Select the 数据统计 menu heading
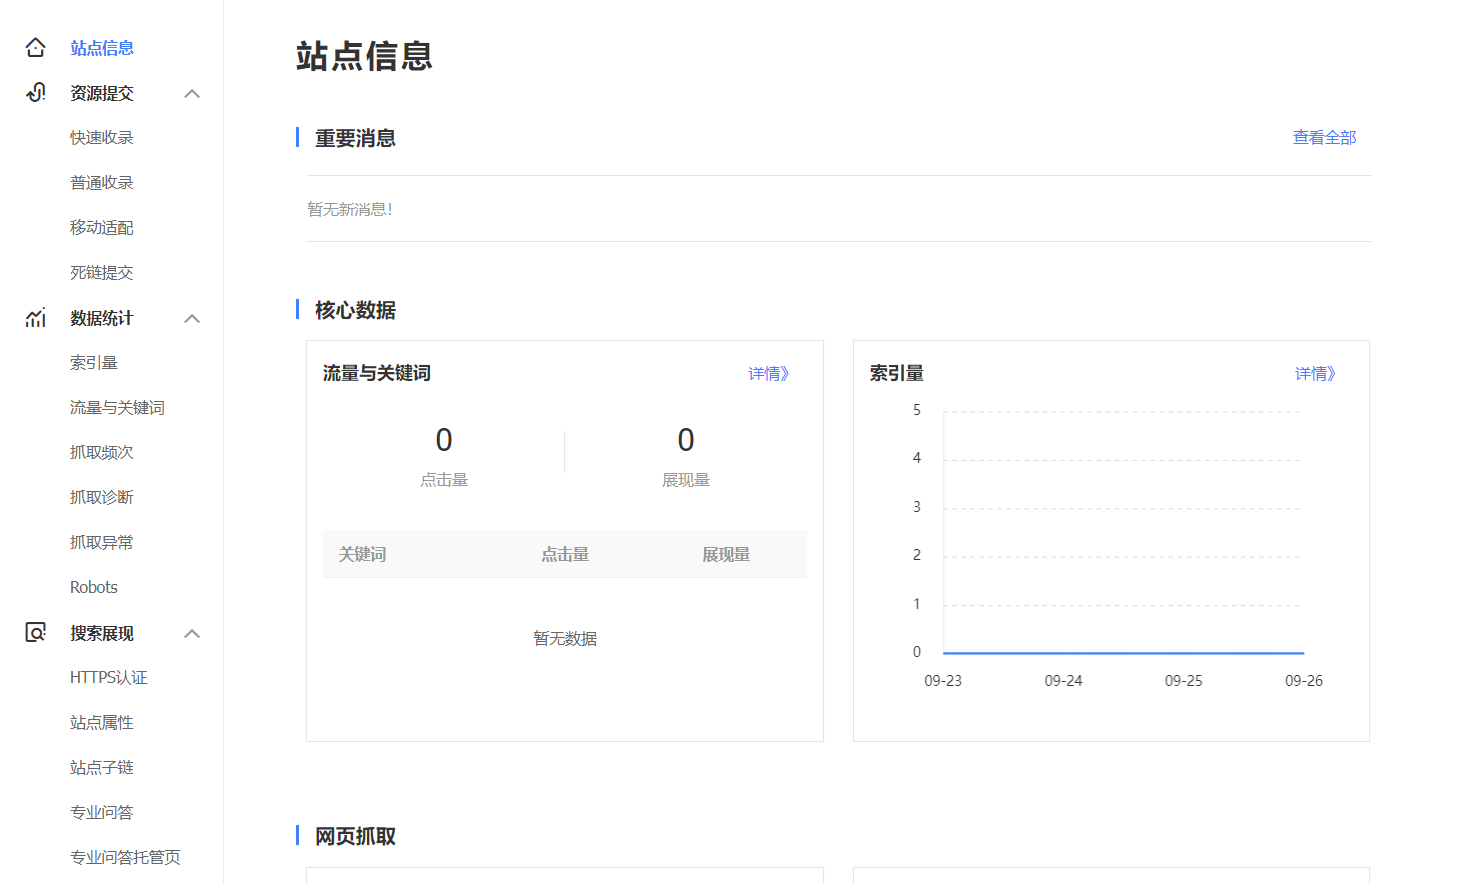The height and width of the screenshot is (884, 1457). pos(102,318)
